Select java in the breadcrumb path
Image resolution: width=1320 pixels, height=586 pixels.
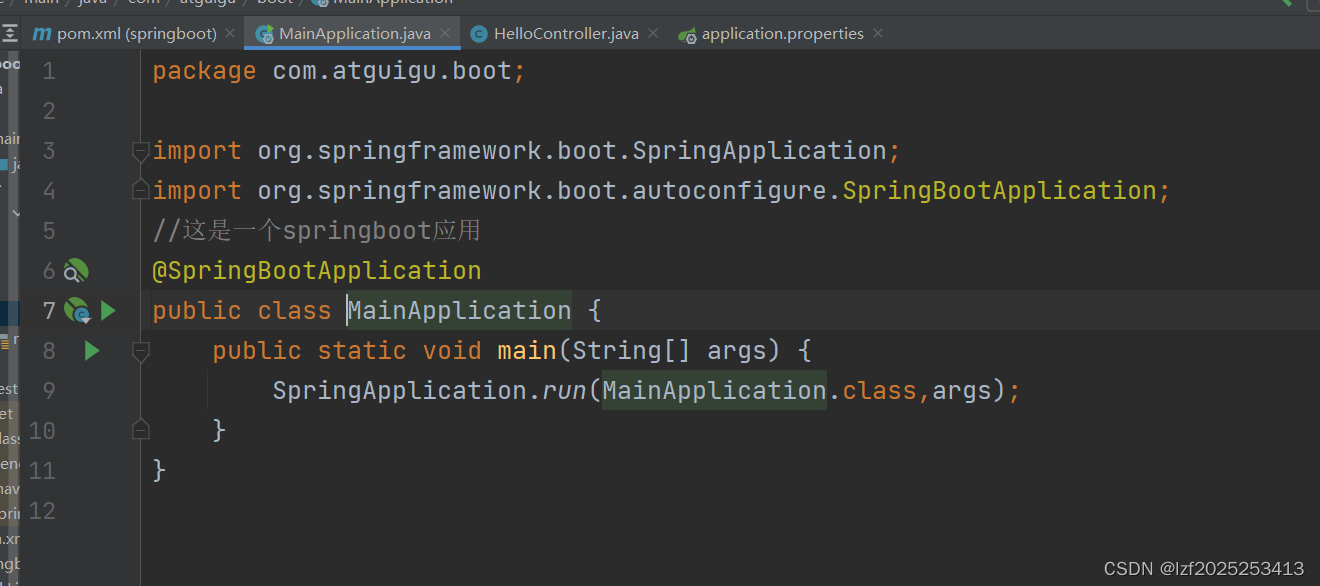(x=94, y=2)
